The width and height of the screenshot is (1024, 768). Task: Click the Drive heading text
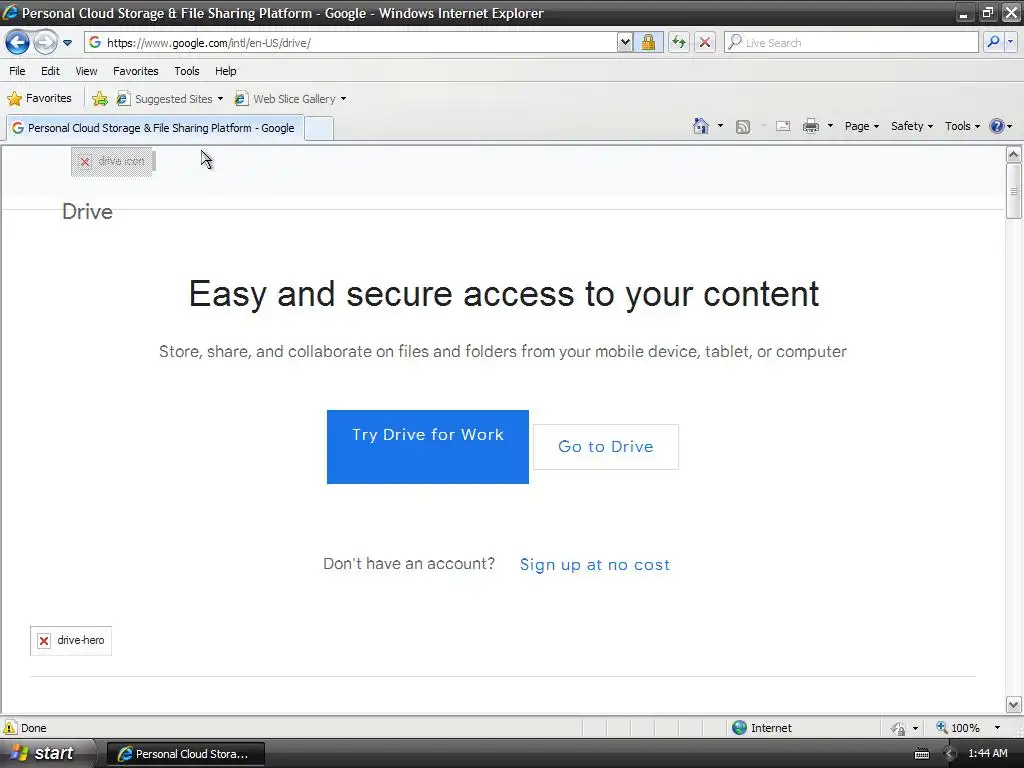(88, 212)
